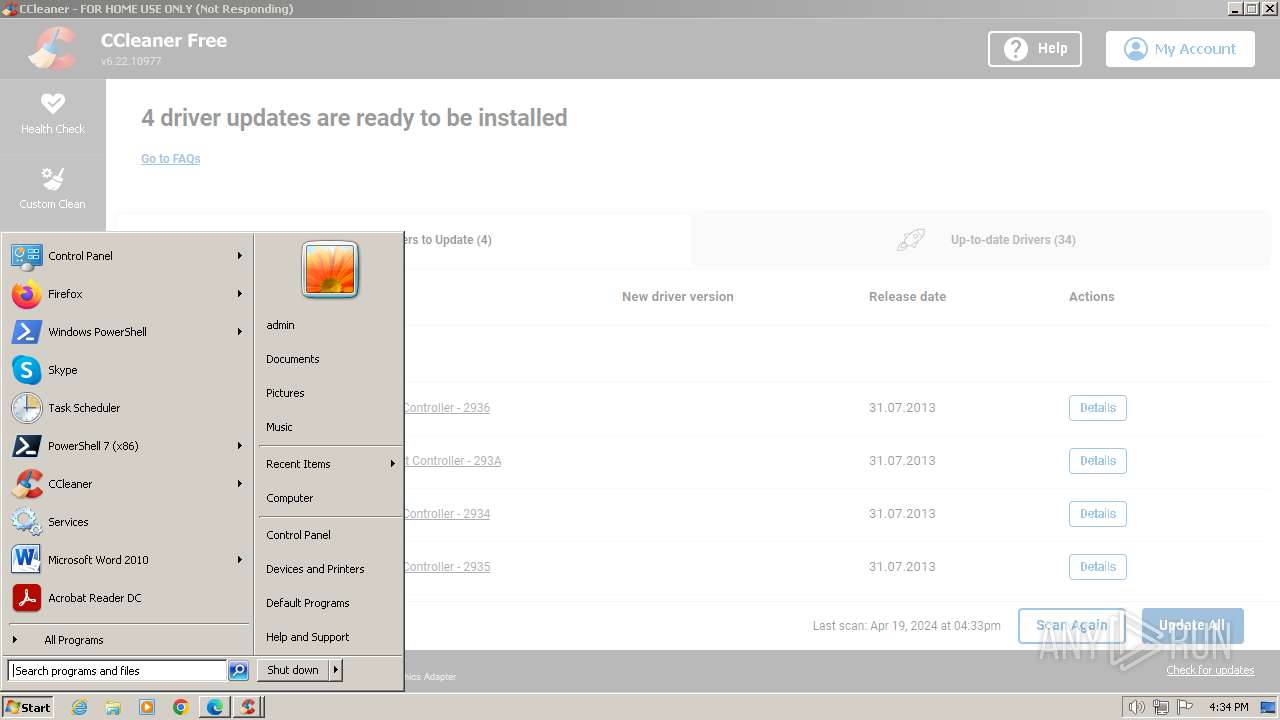This screenshot has height=720, width=1280.
Task: Expand the Recent Items submenu
Action: pyautogui.click(x=330, y=464)
